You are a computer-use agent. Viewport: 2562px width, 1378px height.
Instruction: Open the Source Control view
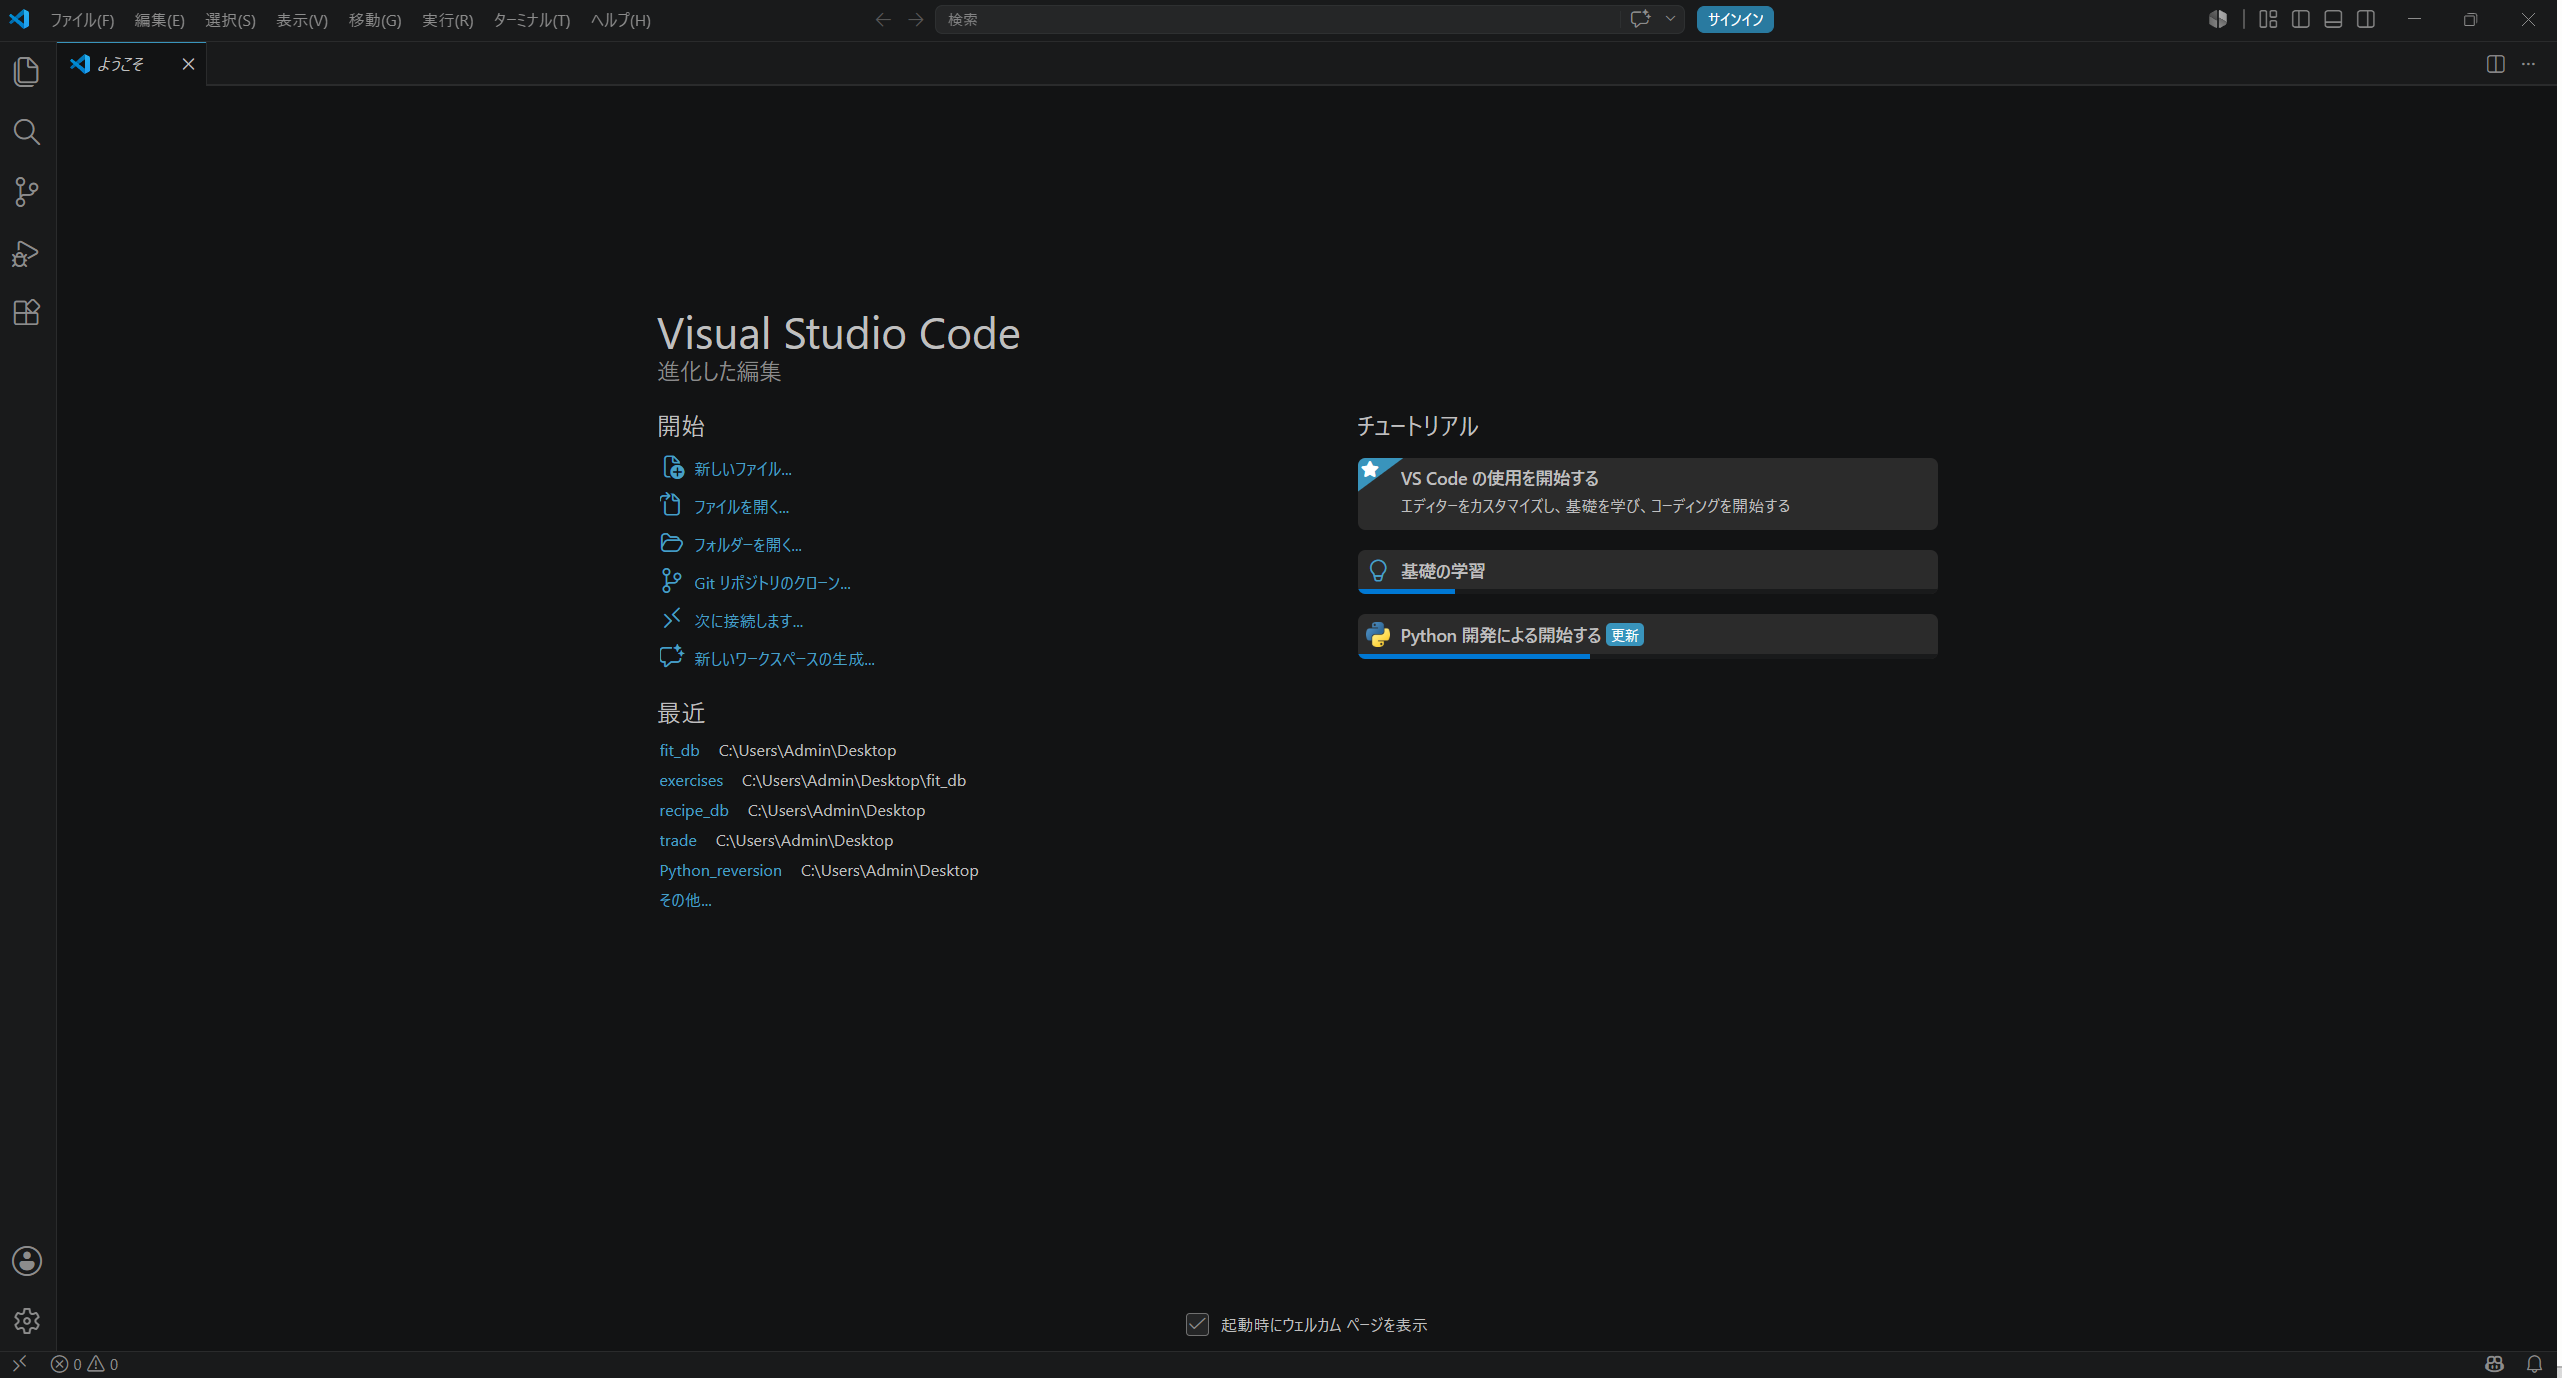click(27, 192)
